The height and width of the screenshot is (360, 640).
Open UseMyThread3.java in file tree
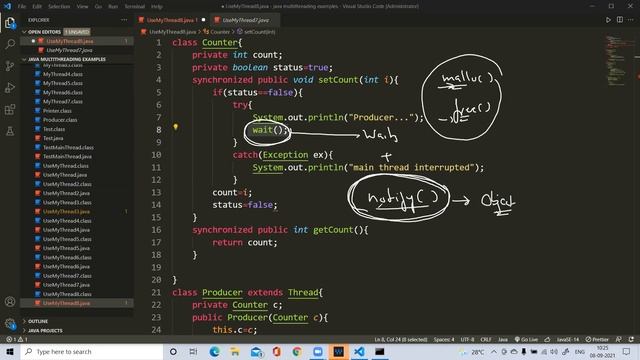tap(66, 211)
